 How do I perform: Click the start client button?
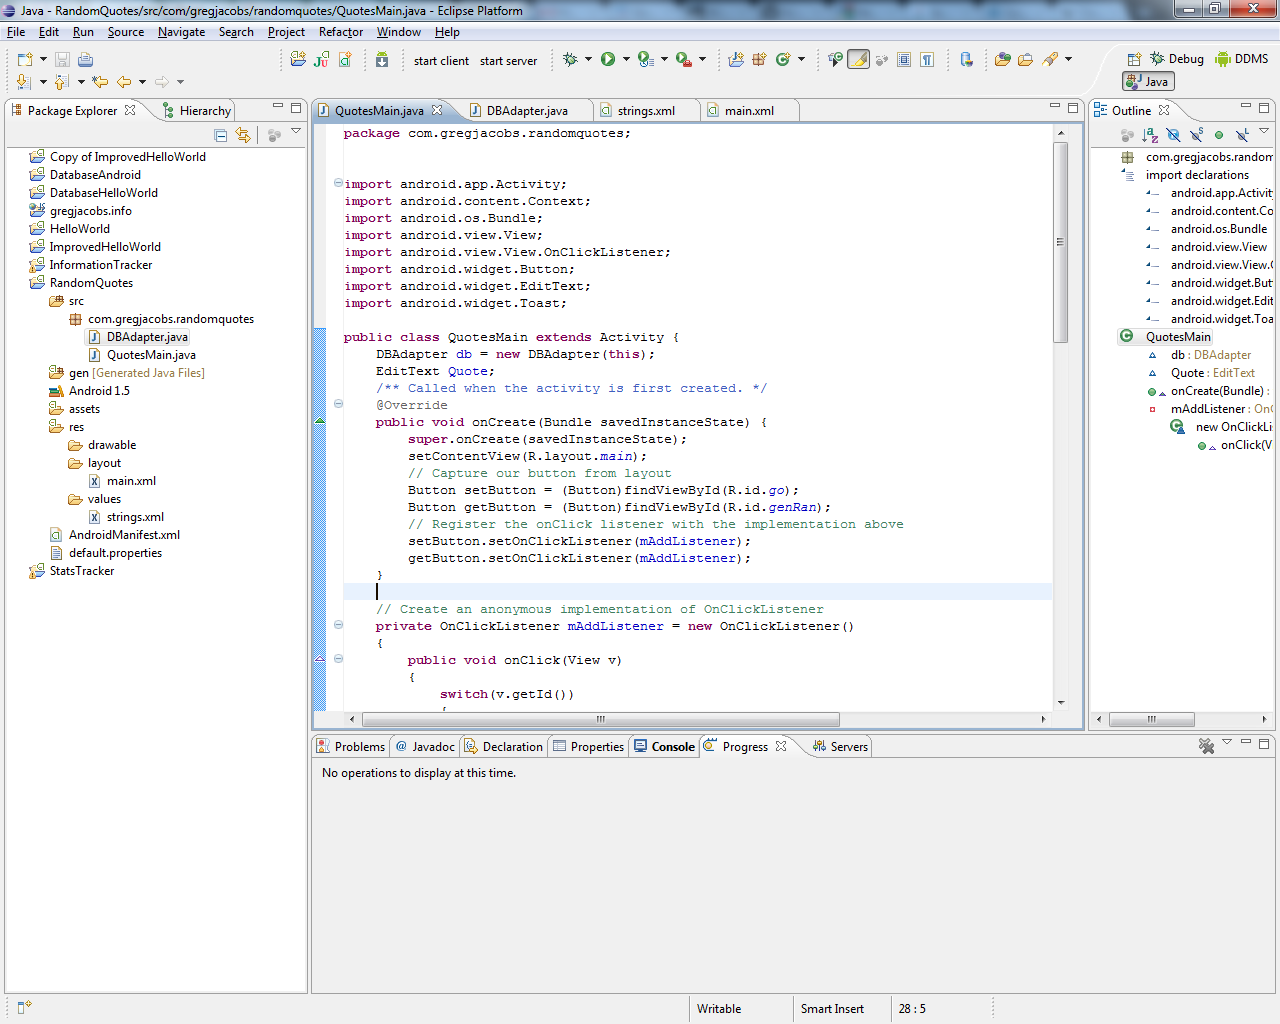click(440, 60)
